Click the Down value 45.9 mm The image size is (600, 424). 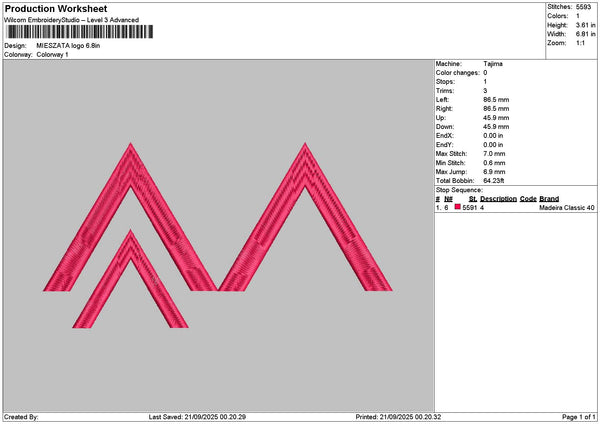[496, 127]
